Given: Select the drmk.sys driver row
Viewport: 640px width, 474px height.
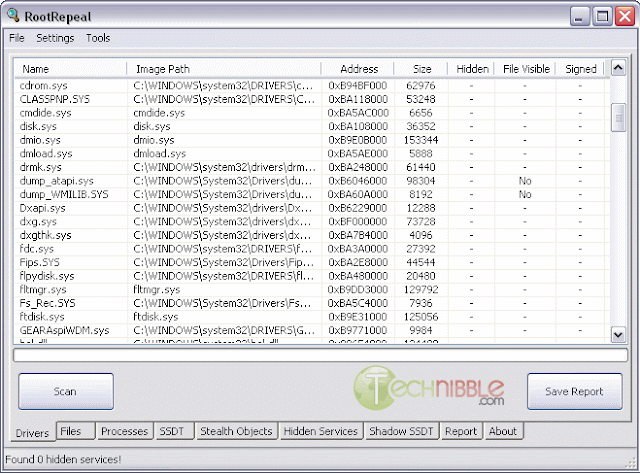Looking at the screenshot, I should click(x=312, y=167).
